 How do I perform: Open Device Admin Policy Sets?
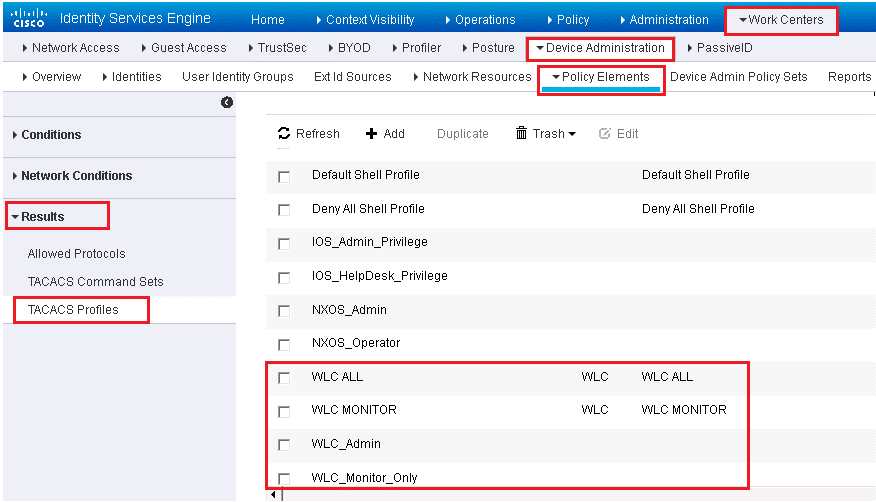(739, 77)
